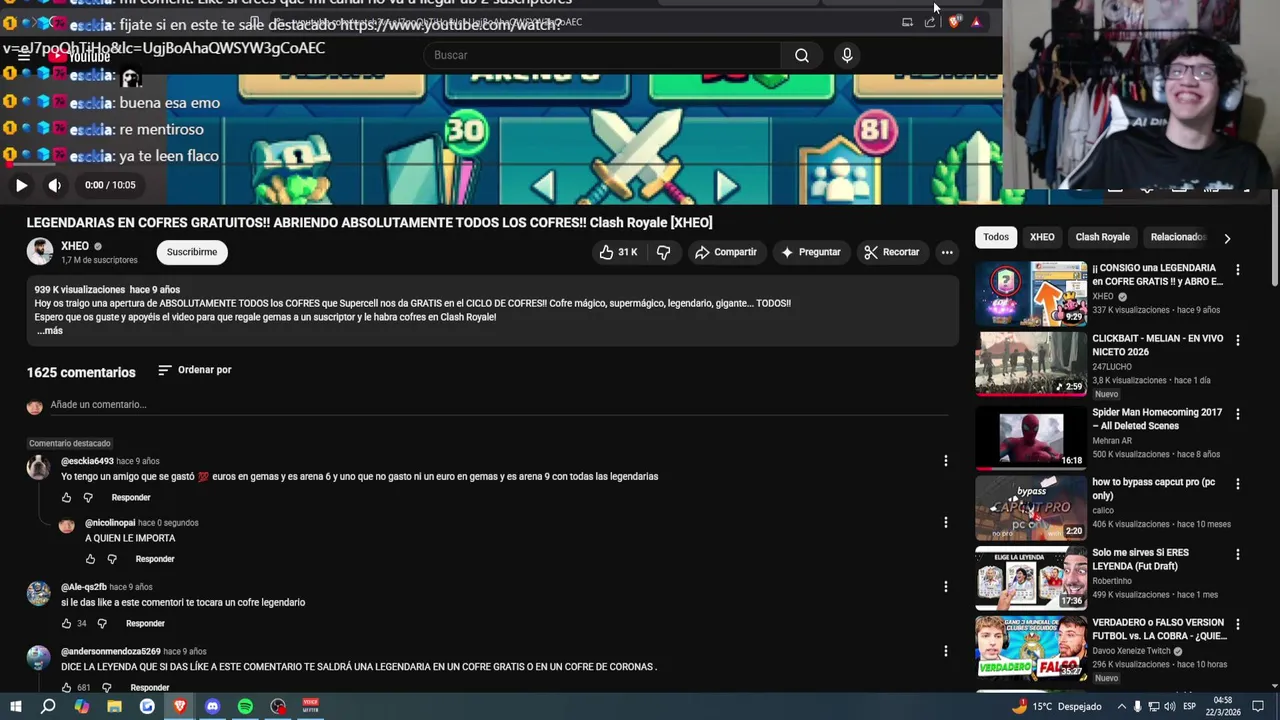This screenshot has height=720, width=1280.
Task: Click inside the Buscar search field
Action: 604,55
